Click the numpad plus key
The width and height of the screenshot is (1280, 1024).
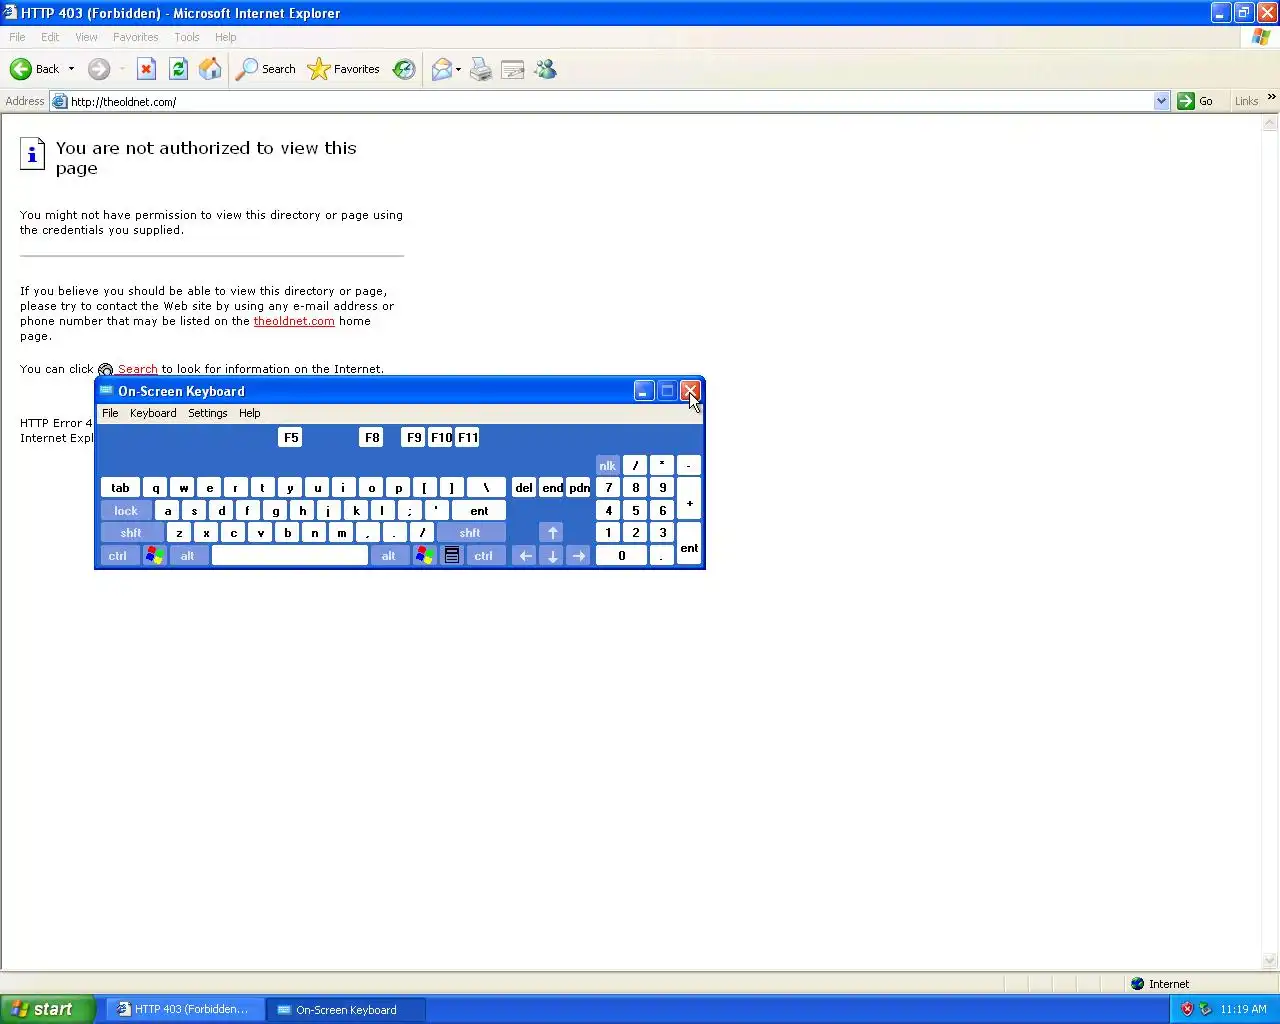point(689,498)
